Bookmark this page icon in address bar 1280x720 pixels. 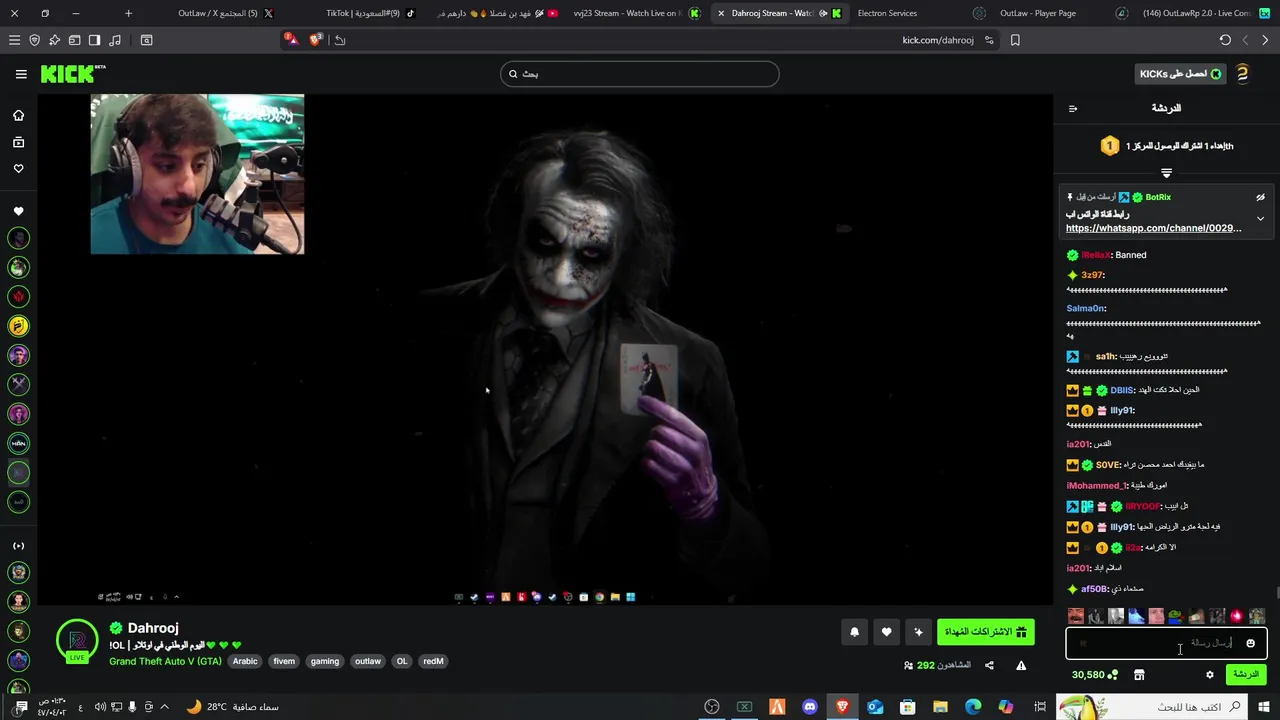1015,40
